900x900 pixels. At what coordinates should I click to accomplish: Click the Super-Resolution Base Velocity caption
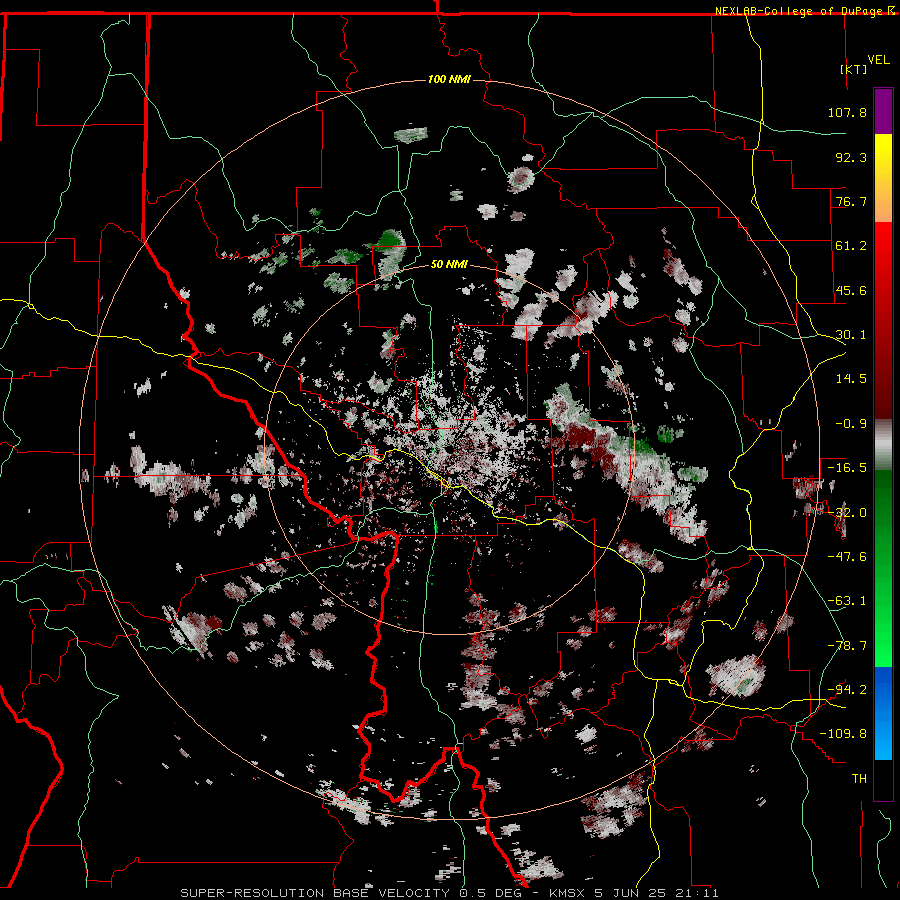click(449, 893)
